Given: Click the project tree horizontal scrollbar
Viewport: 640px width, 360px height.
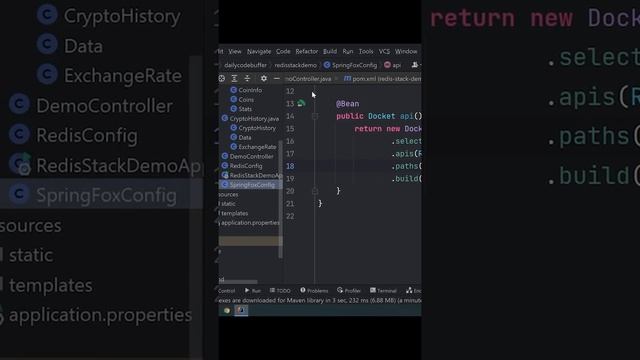Looking at the screenshot, I should [238, 282].
